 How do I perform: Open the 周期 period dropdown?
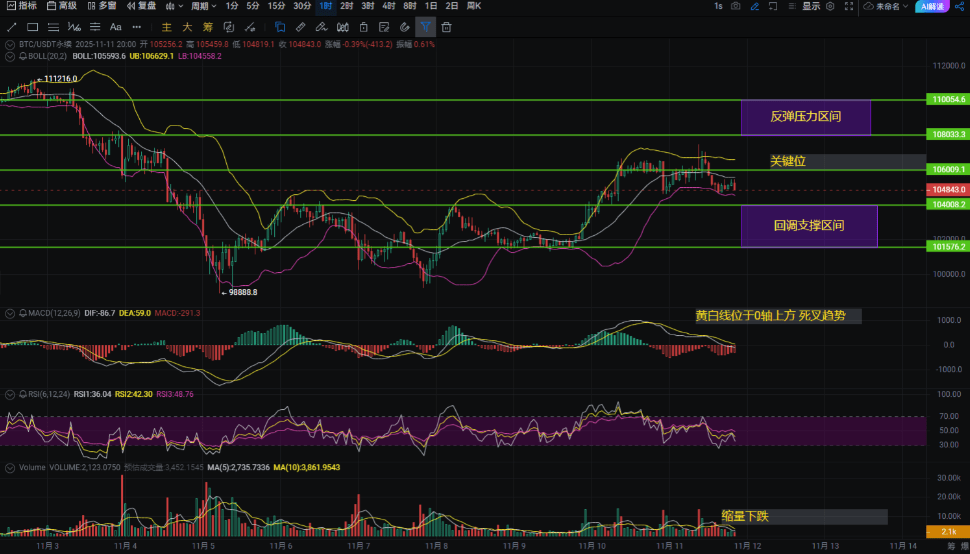point(203,6)
